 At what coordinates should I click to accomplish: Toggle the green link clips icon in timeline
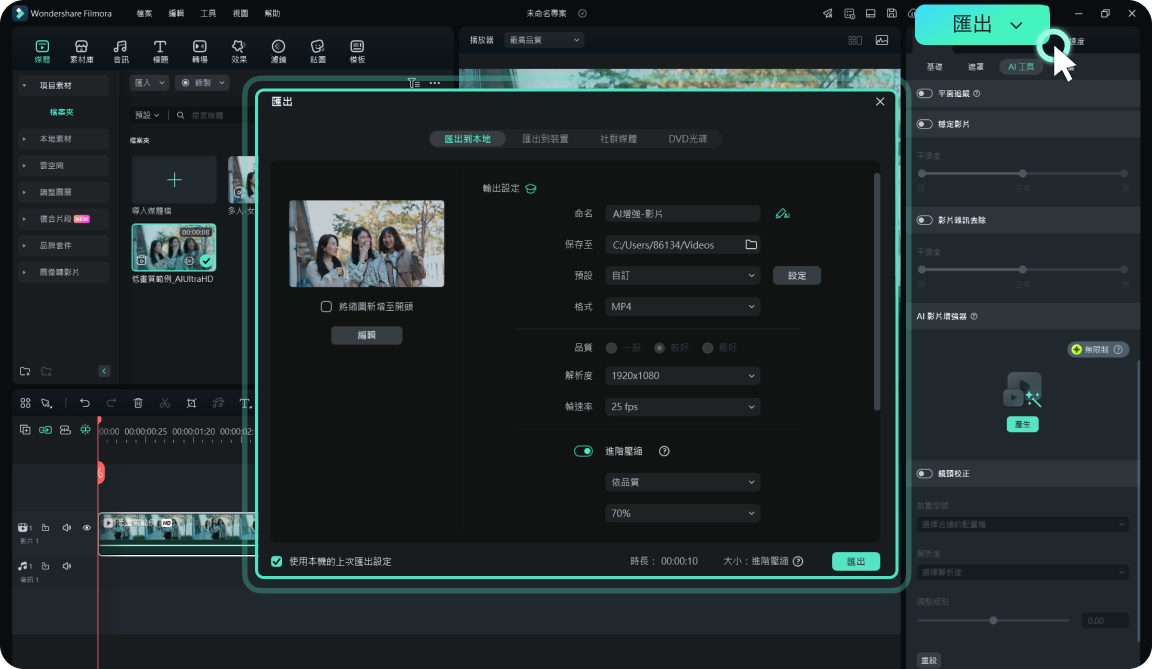point(45,430)
